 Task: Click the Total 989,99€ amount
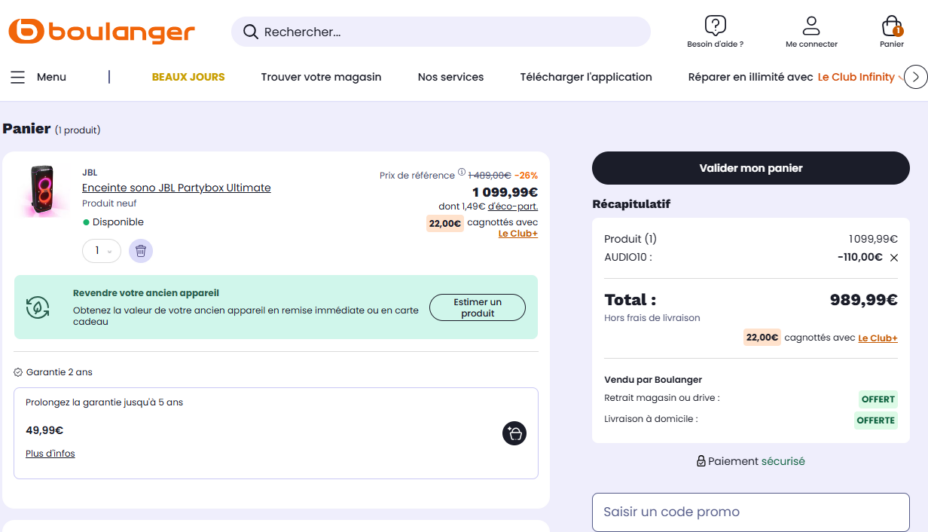coord(863,299)
